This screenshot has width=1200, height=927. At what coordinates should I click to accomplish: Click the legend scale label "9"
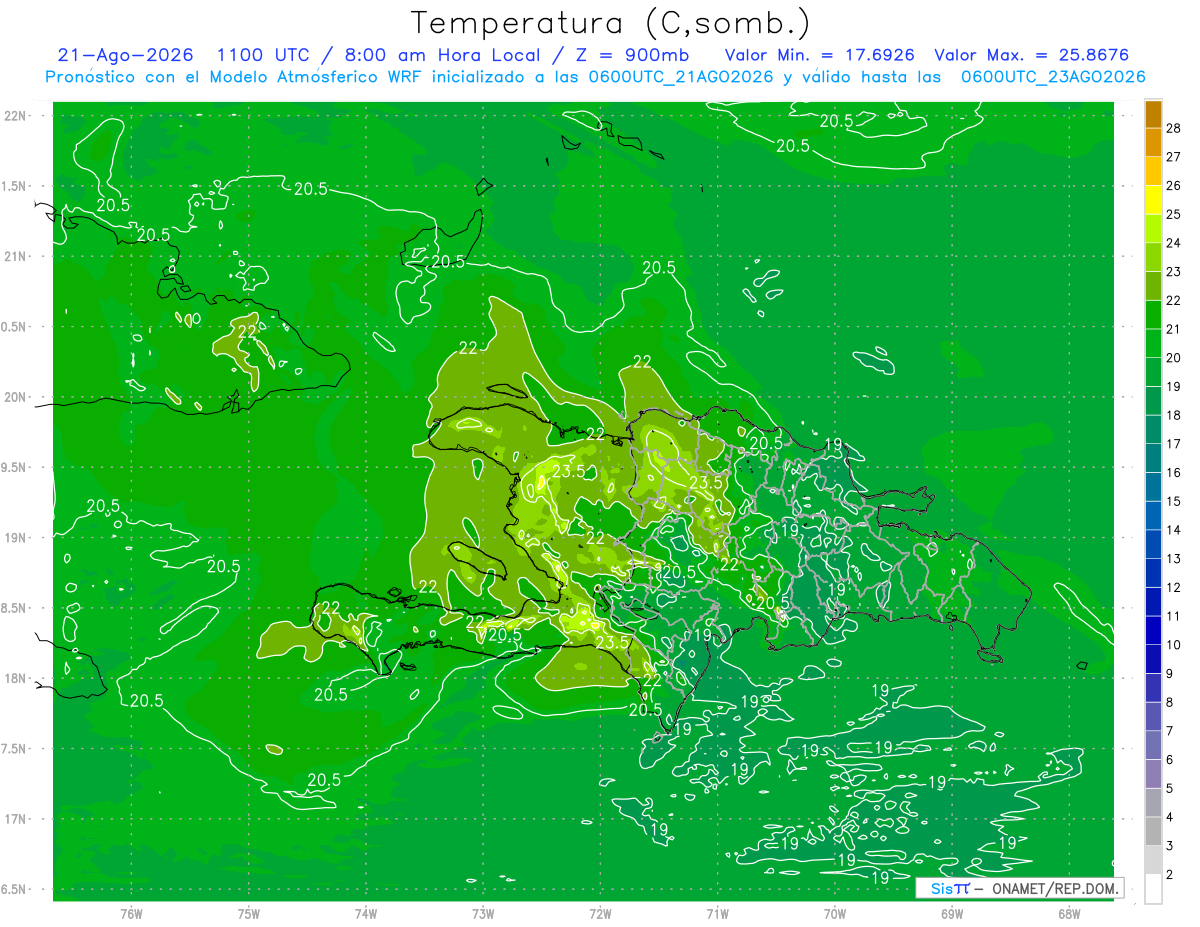[1171, 674]
